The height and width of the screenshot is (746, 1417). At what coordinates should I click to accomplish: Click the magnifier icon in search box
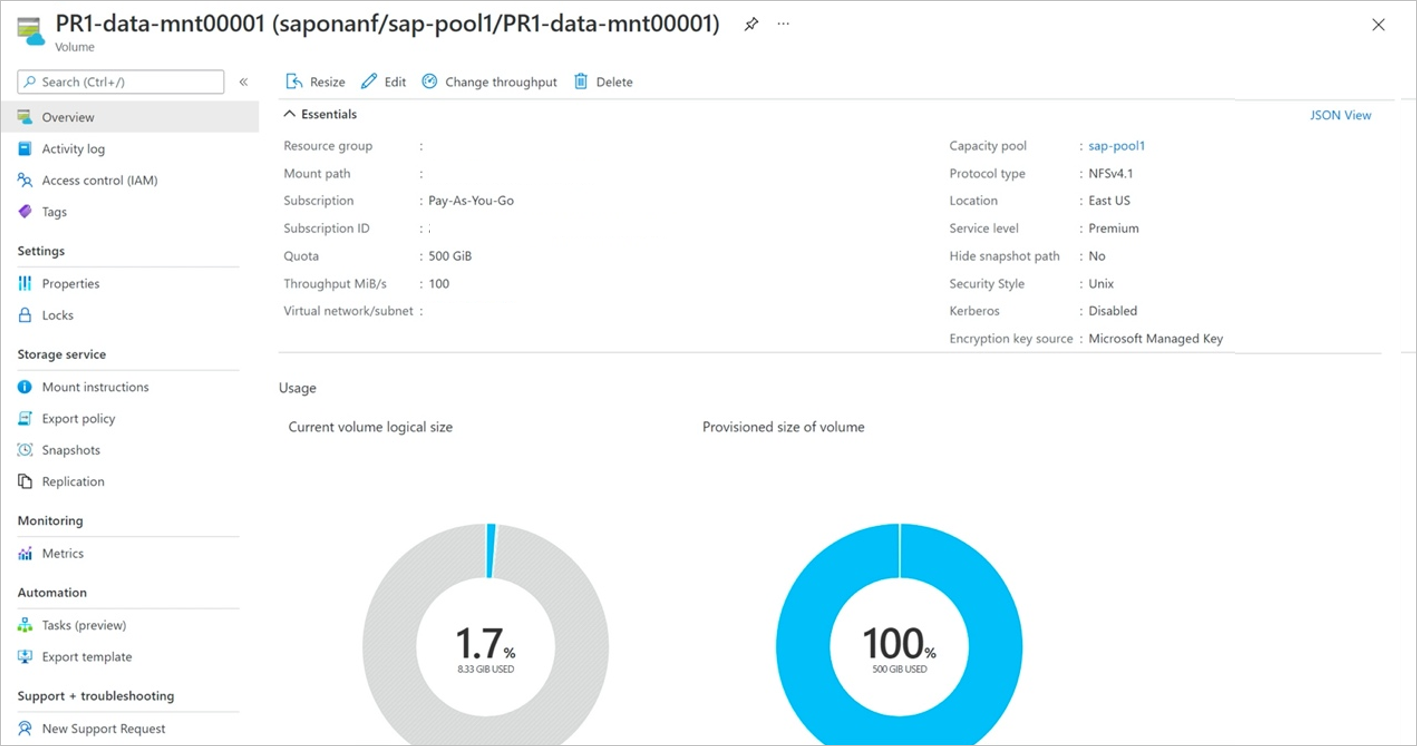[x=30, y=82]
